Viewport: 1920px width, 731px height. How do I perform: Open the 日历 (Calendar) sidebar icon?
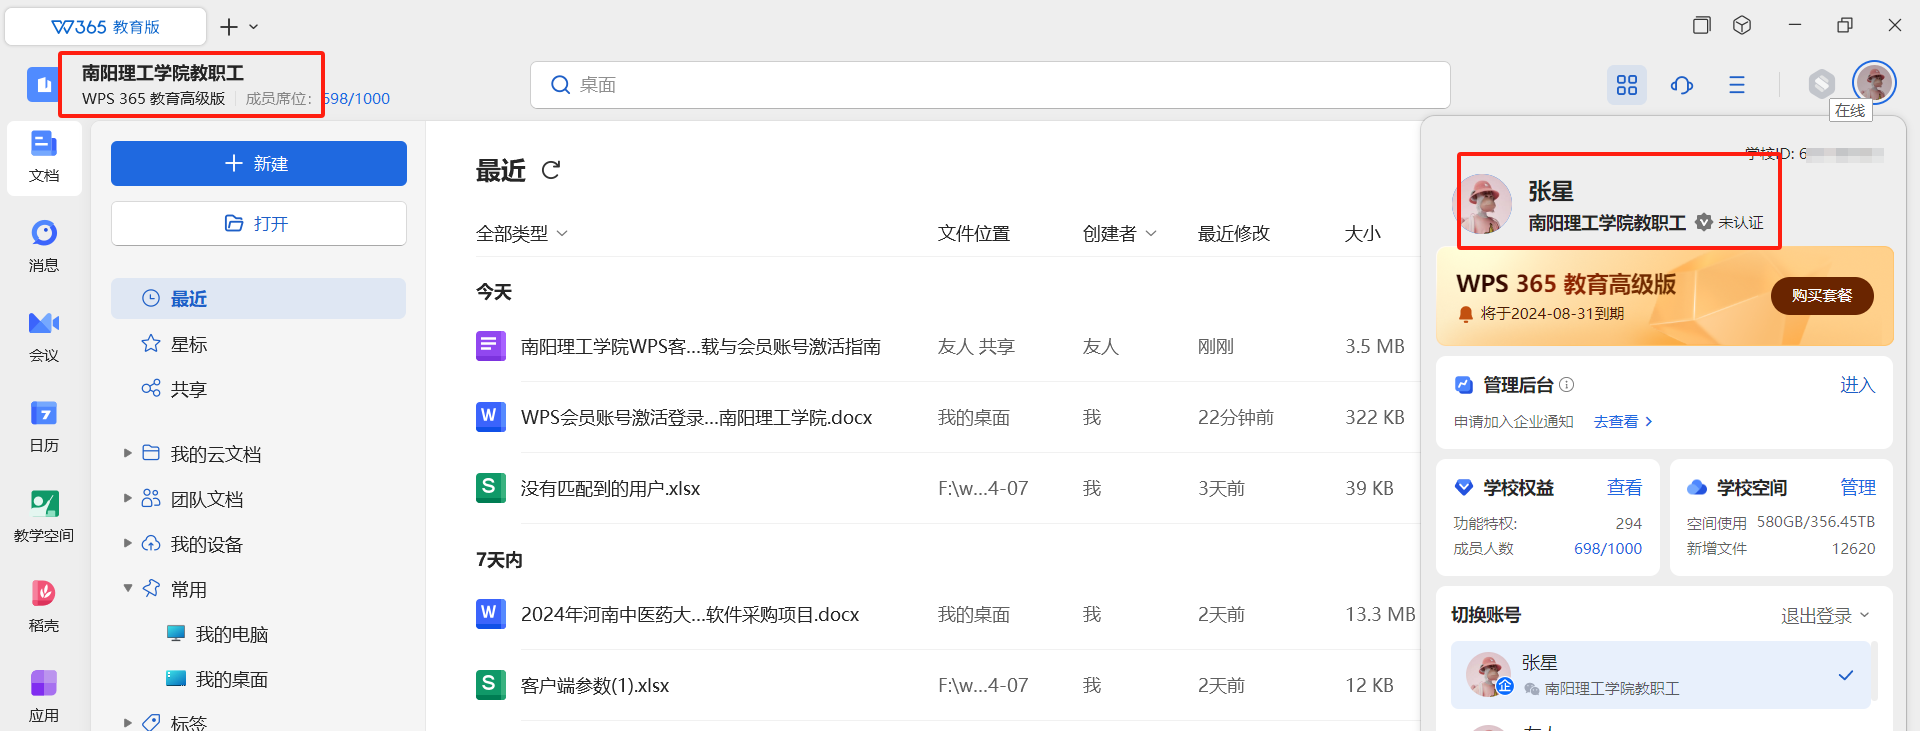click(x=44, y=424)
